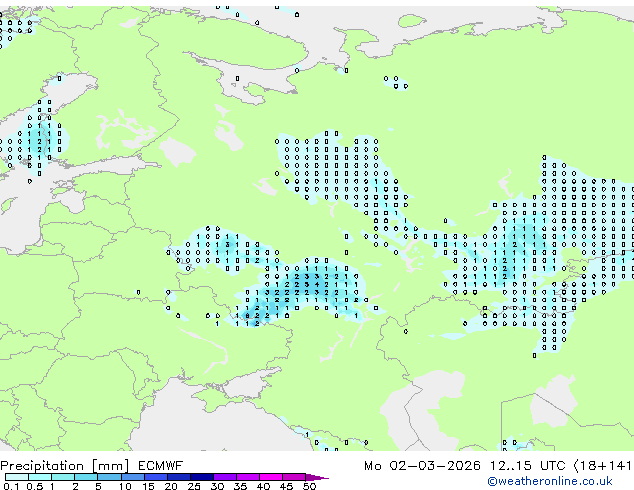Viewport: 634px width, 490px height.
Task: Click the above-50 mm legend arrow tip
Action: pyautogui.click(x=317, y=477)
